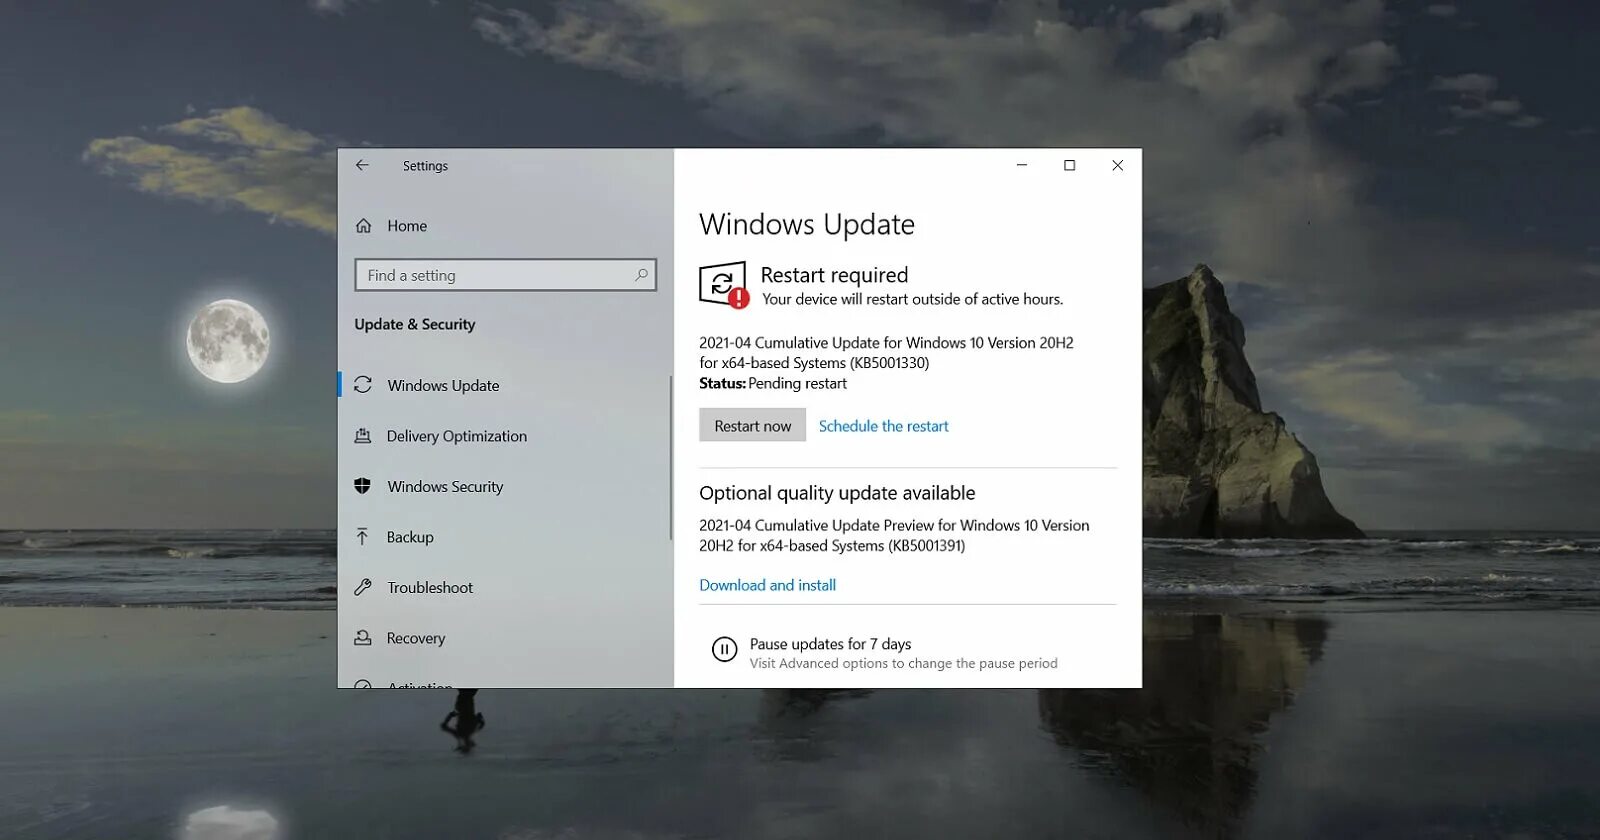Click the restart outside active hours message
Screen dimensions: 1600x840
(x=912, y=299)
